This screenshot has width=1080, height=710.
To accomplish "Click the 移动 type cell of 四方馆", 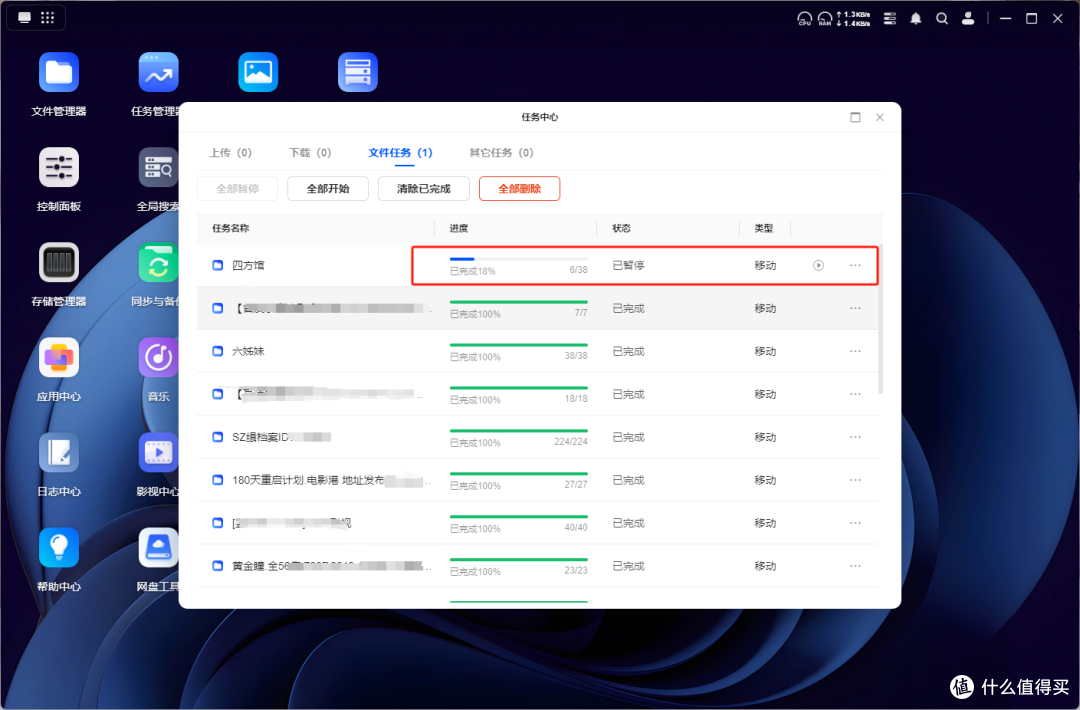I will (x=765, y=265).
